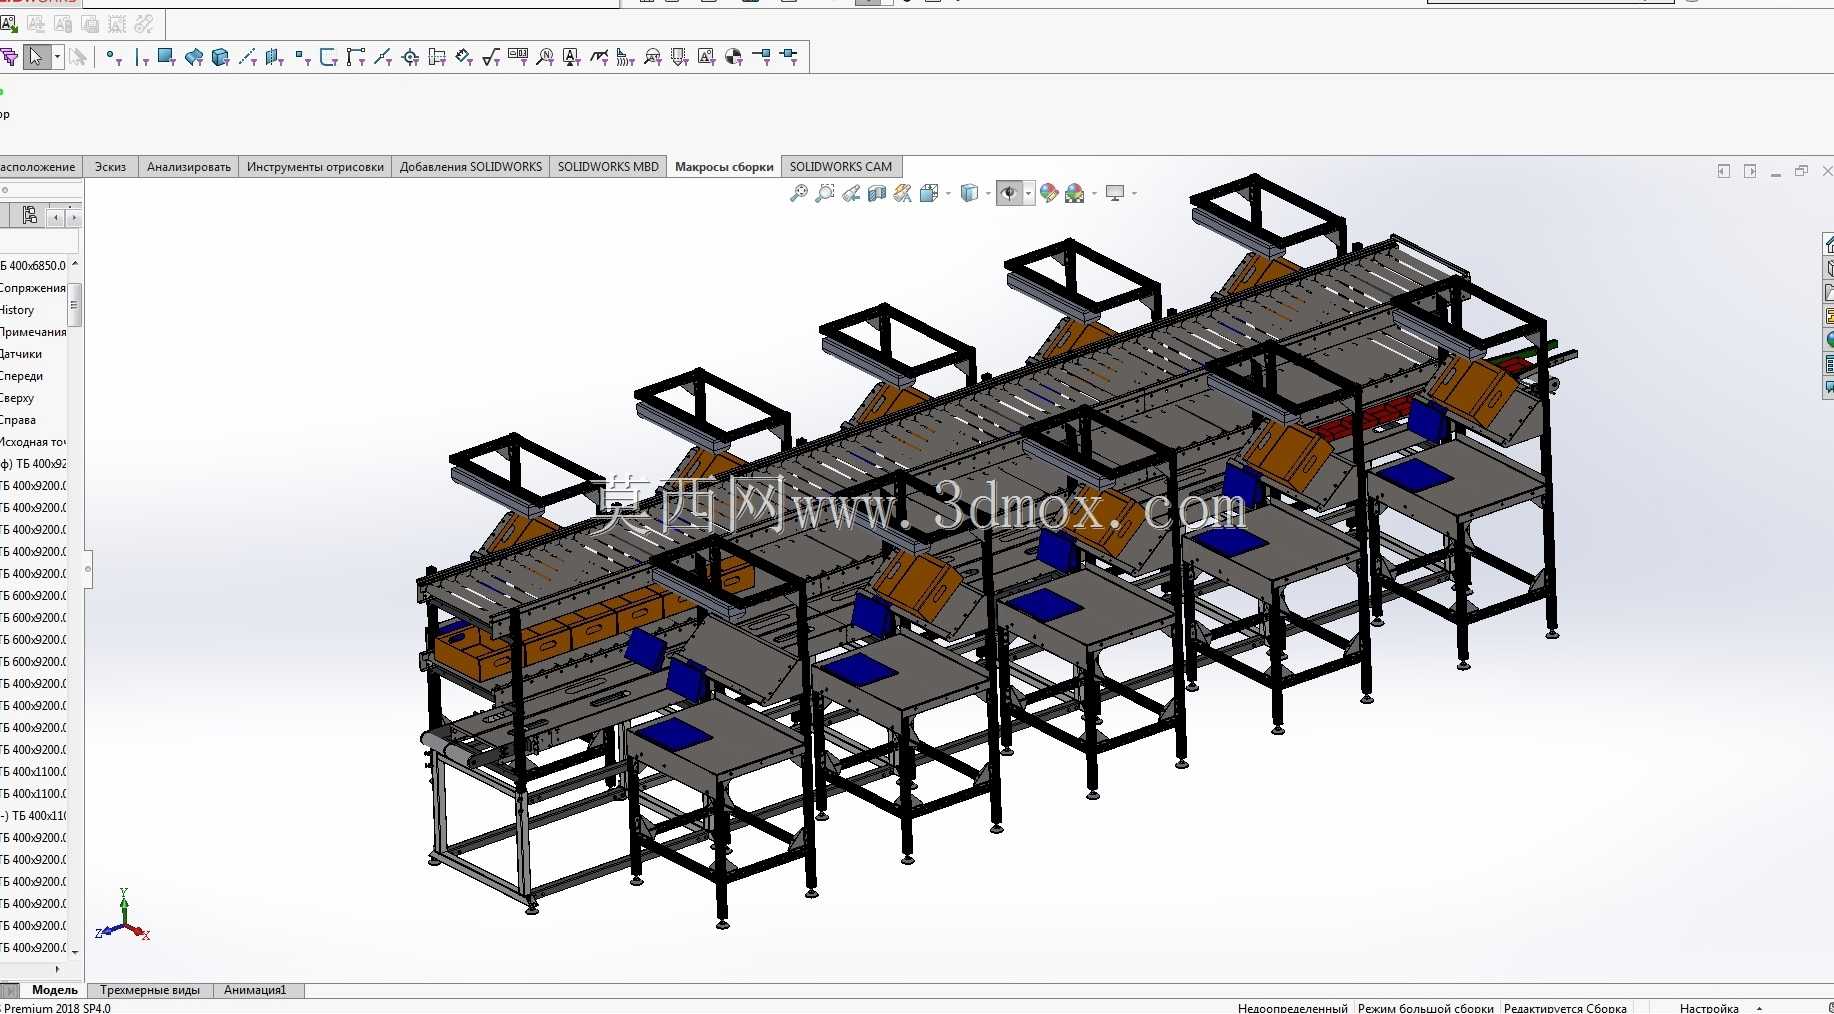Activate the Select arrow cursor tool
1834x1014 pixels.
click(36, 57)
